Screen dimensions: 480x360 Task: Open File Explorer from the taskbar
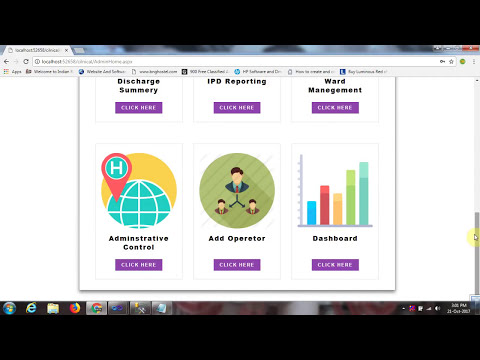(x=53, y=308)
